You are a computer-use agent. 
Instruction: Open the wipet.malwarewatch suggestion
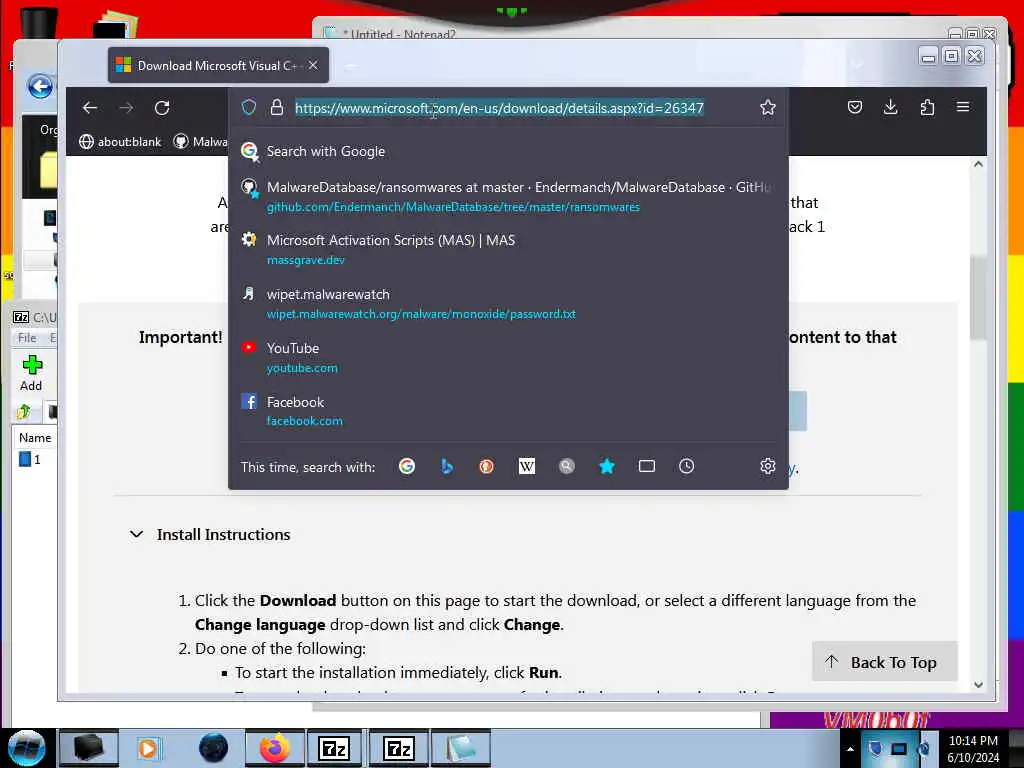tap(508, 304)
